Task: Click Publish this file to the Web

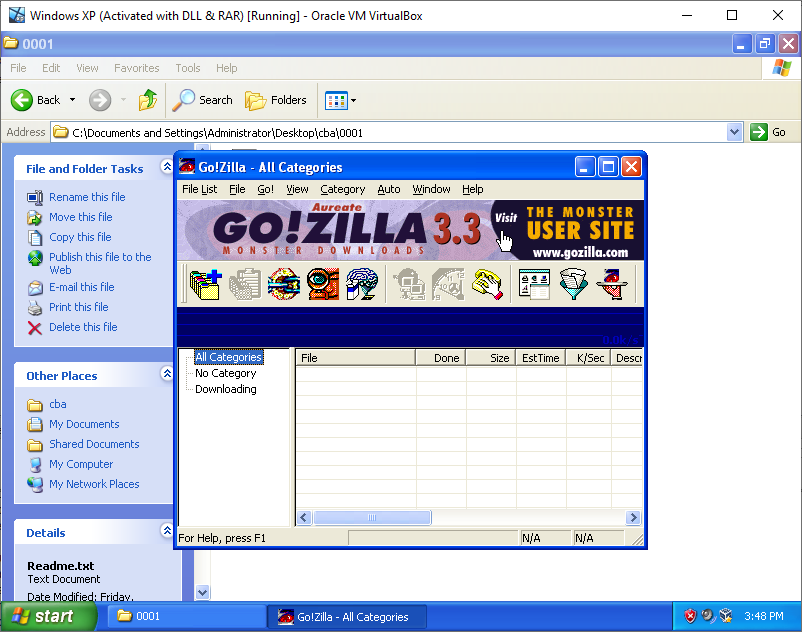Action: 100,263
